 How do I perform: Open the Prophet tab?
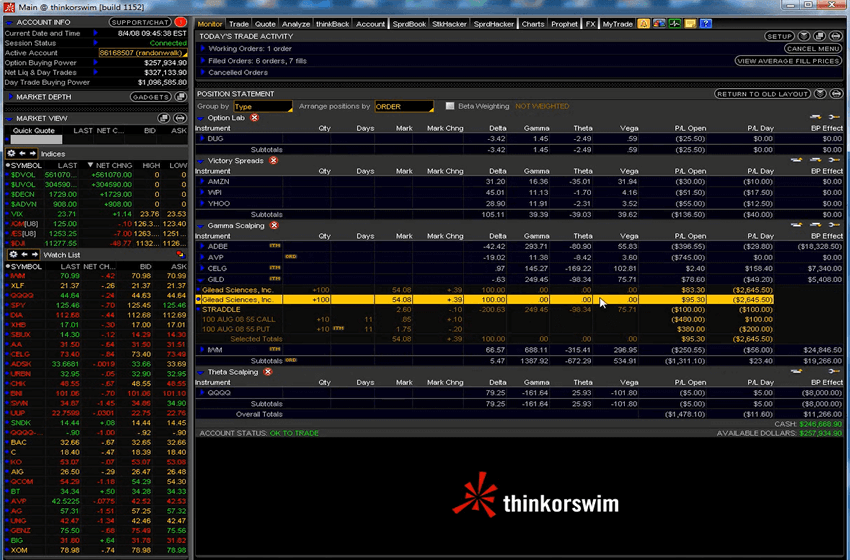(x=564, y=24)
